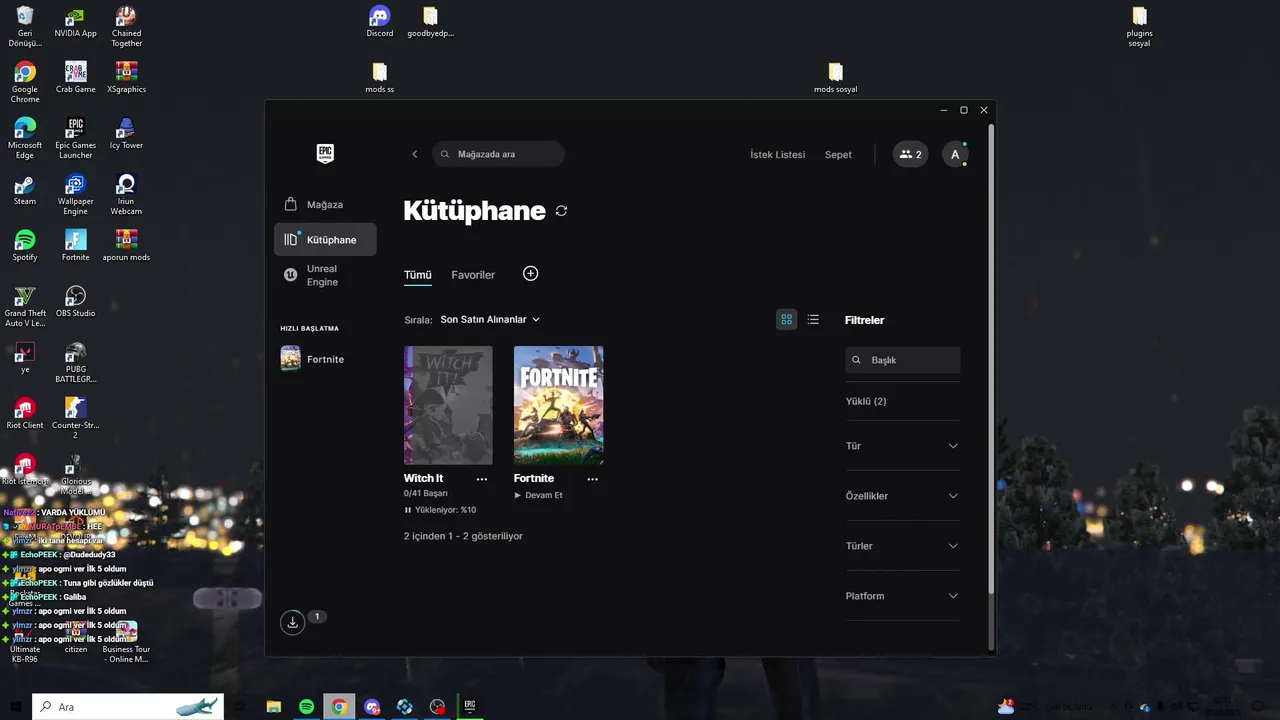Click the Microsoft Edge desktop icon
The image size is (1280, 720).
coord(25,138)
